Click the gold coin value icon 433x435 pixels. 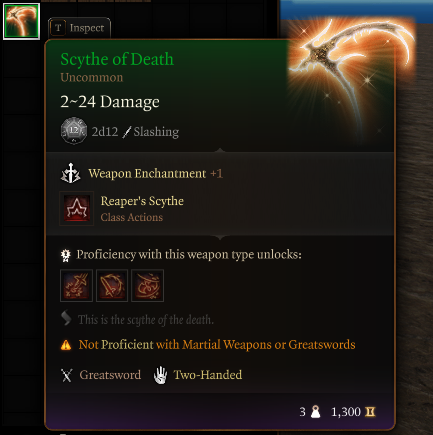tap(370, 412)
